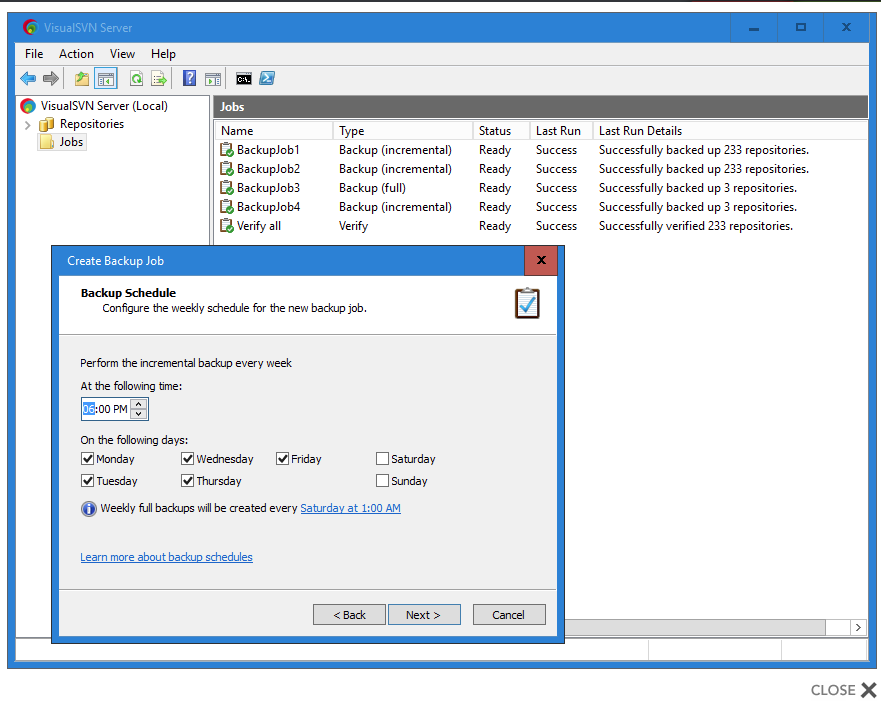
Task: Open the command prompt toolbar icon
Action: point(243,79)
